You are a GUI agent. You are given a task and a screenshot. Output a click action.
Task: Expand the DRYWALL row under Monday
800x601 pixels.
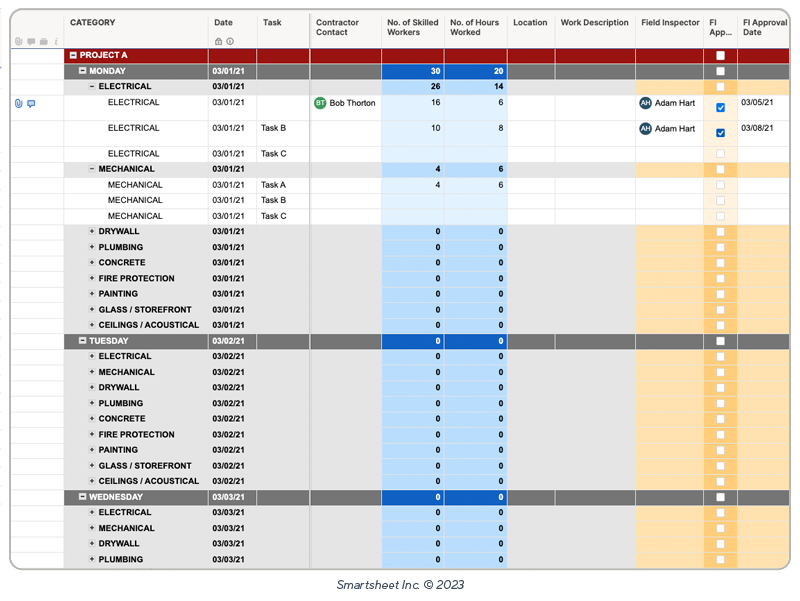(x=92, y=231)
